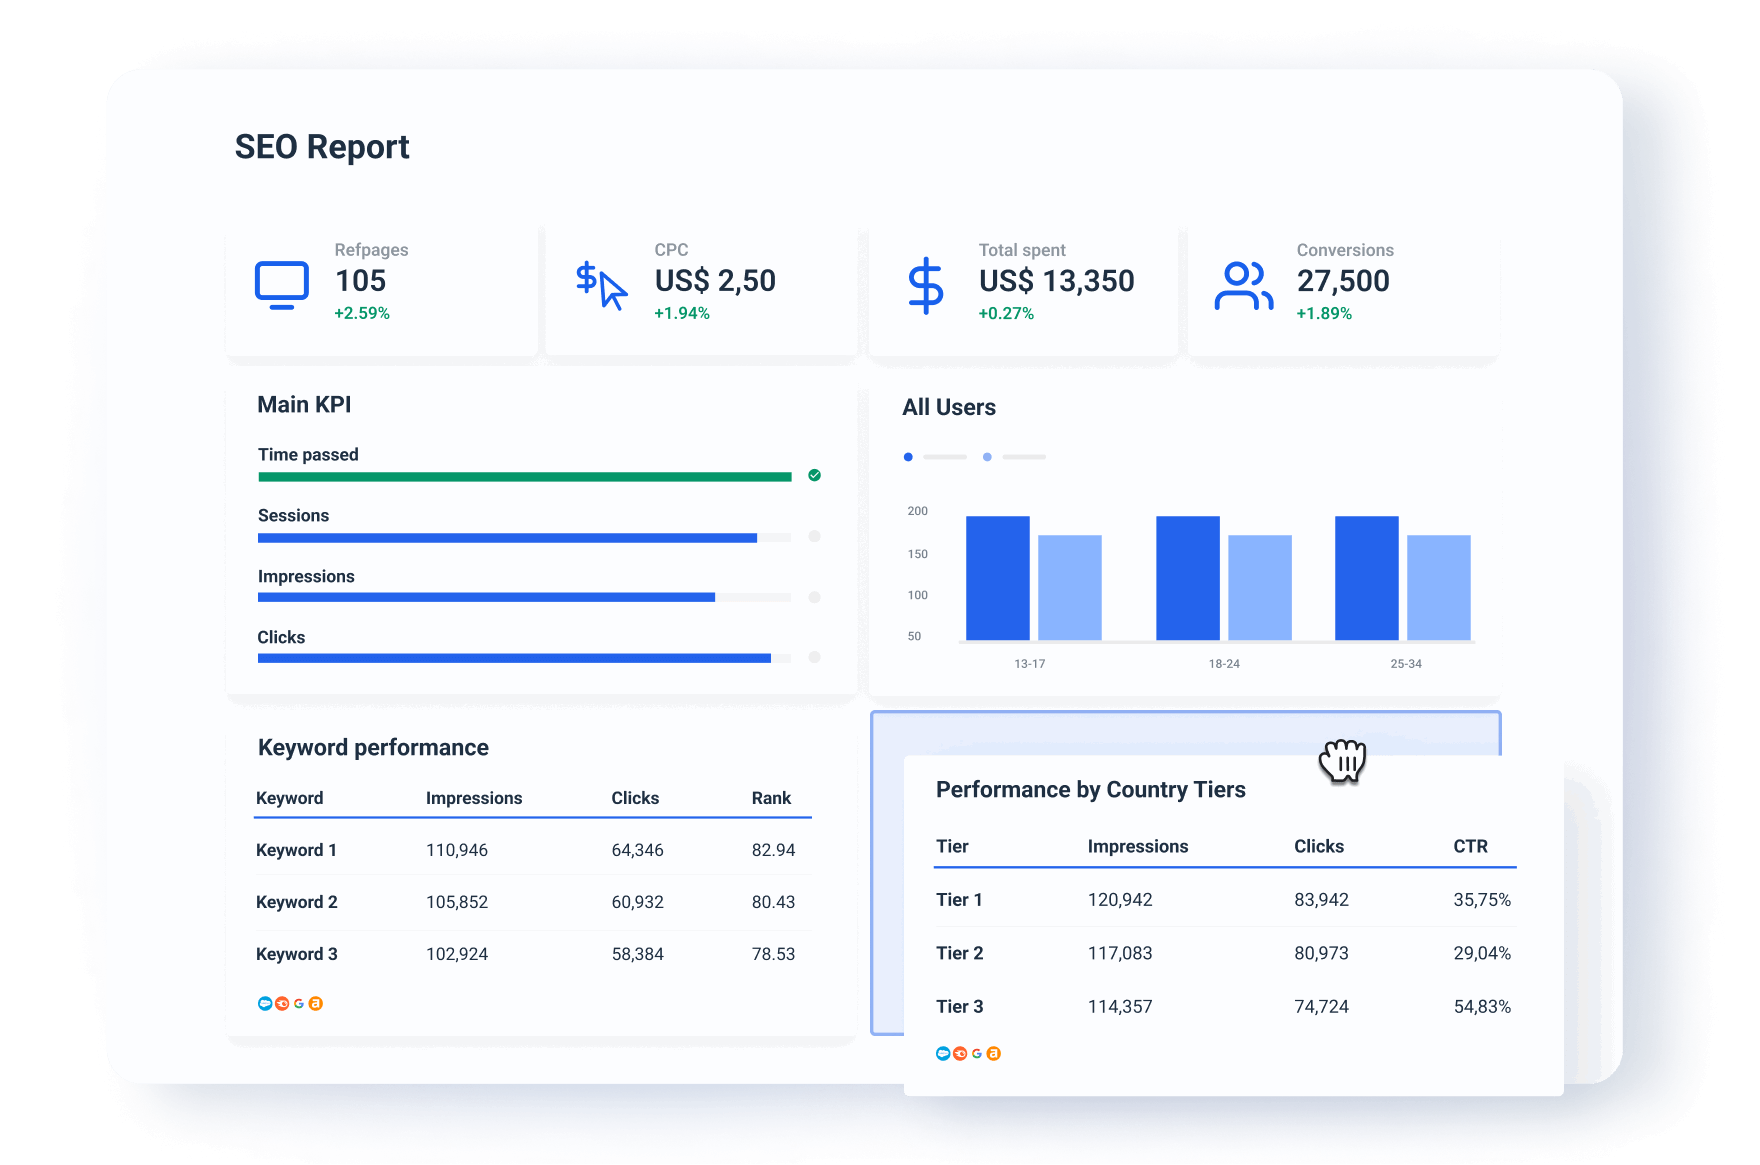Click the status dot beside Clicks bar

814,657
